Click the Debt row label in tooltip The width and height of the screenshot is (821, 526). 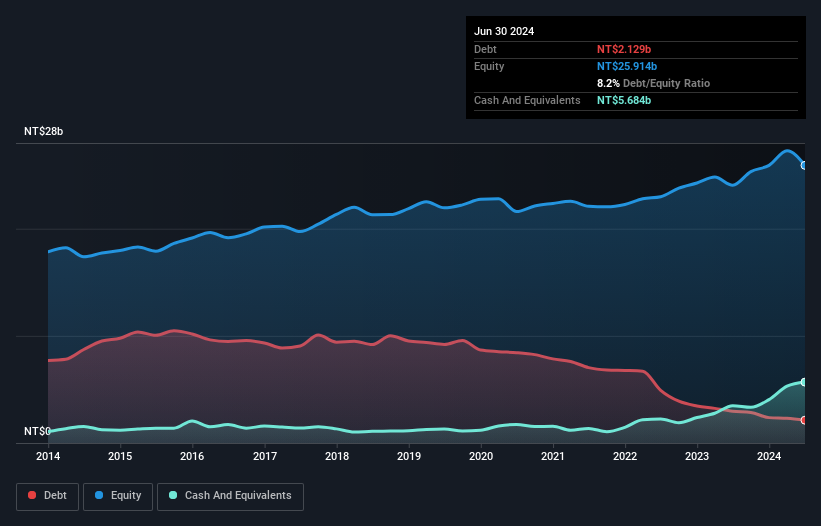tap(485, 49)
